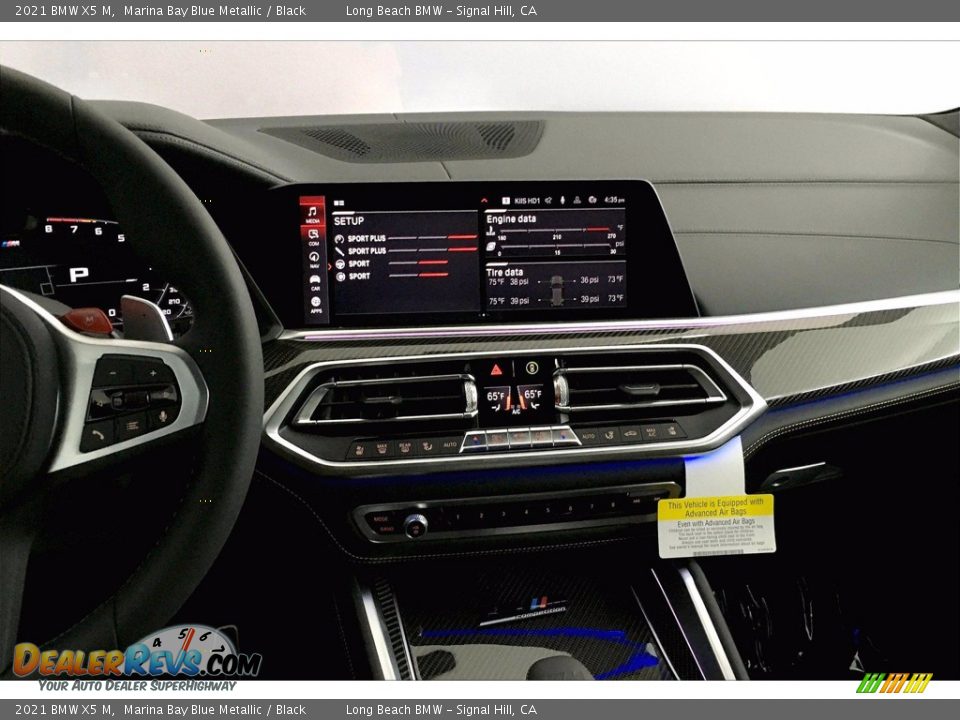Image resolution: width=960 pixels, height=720 pixels.
Task: Select KIIS HD1 station in status bar
Action: click(x=525, y=200)
